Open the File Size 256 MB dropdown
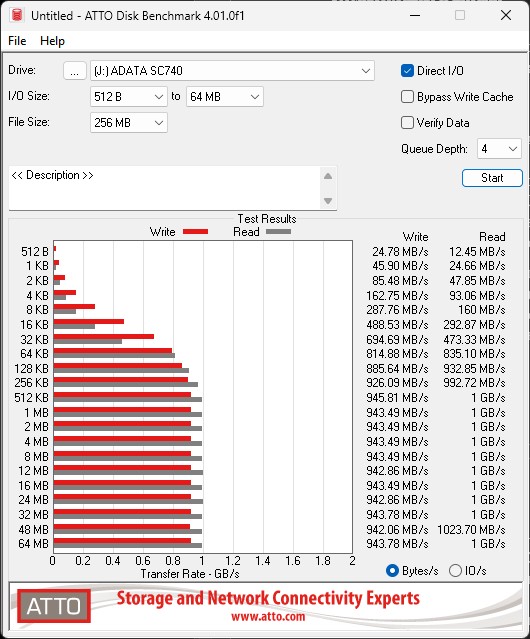 tap(129, 123)
